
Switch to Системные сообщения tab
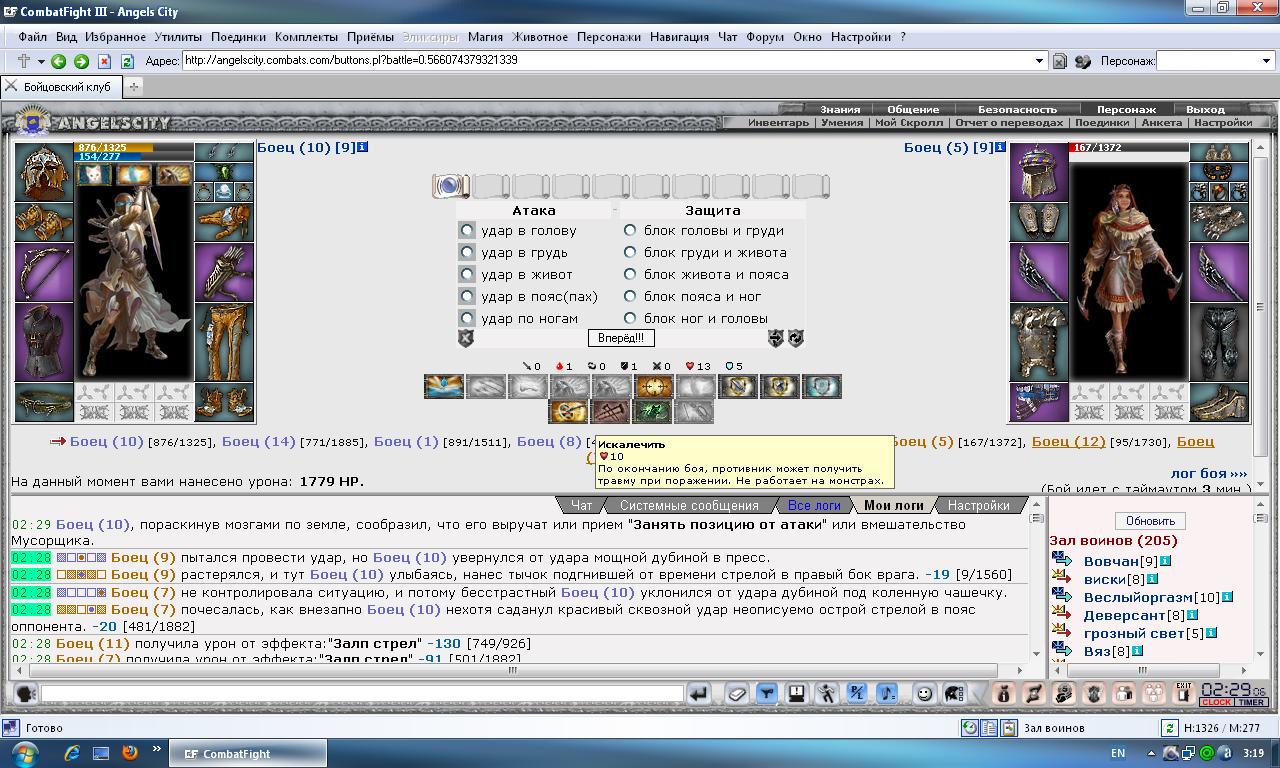pos(689,506)
